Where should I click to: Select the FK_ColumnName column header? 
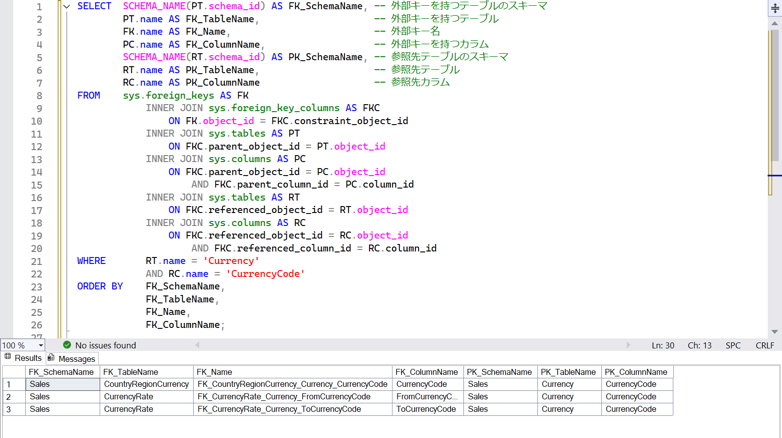[x=427, y=372]
